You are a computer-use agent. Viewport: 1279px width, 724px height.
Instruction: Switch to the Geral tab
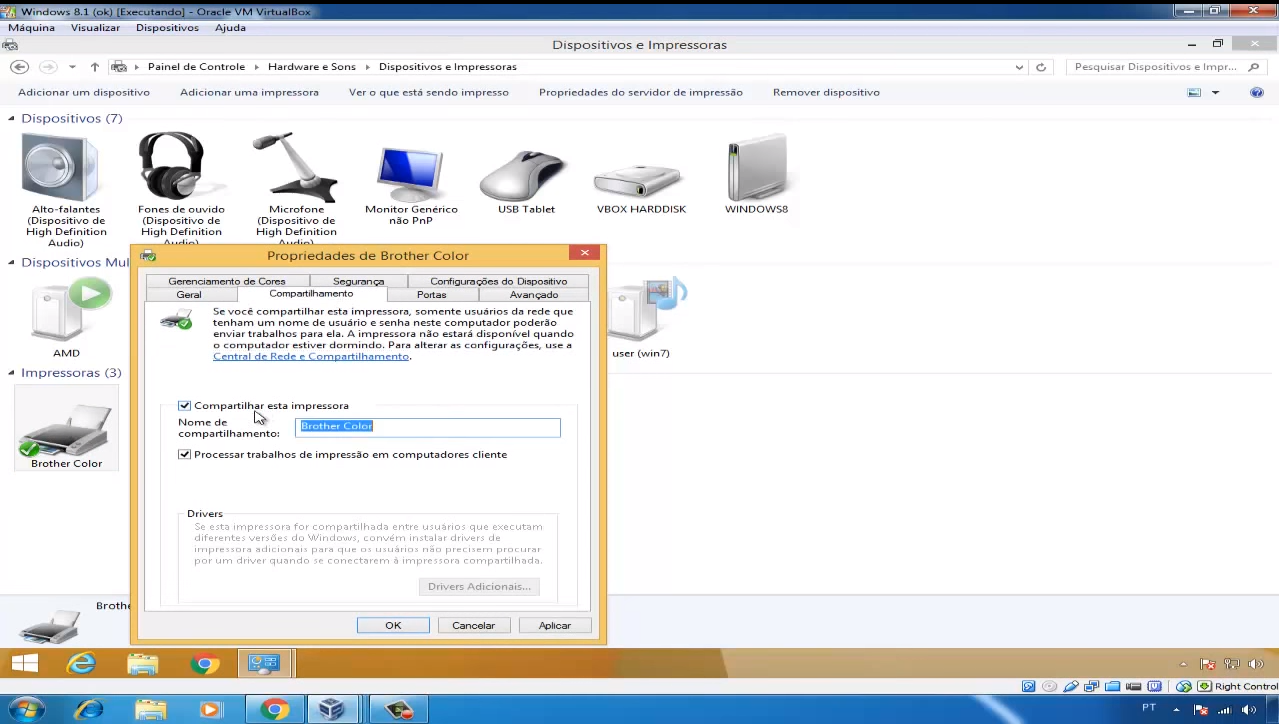[189, 295]
